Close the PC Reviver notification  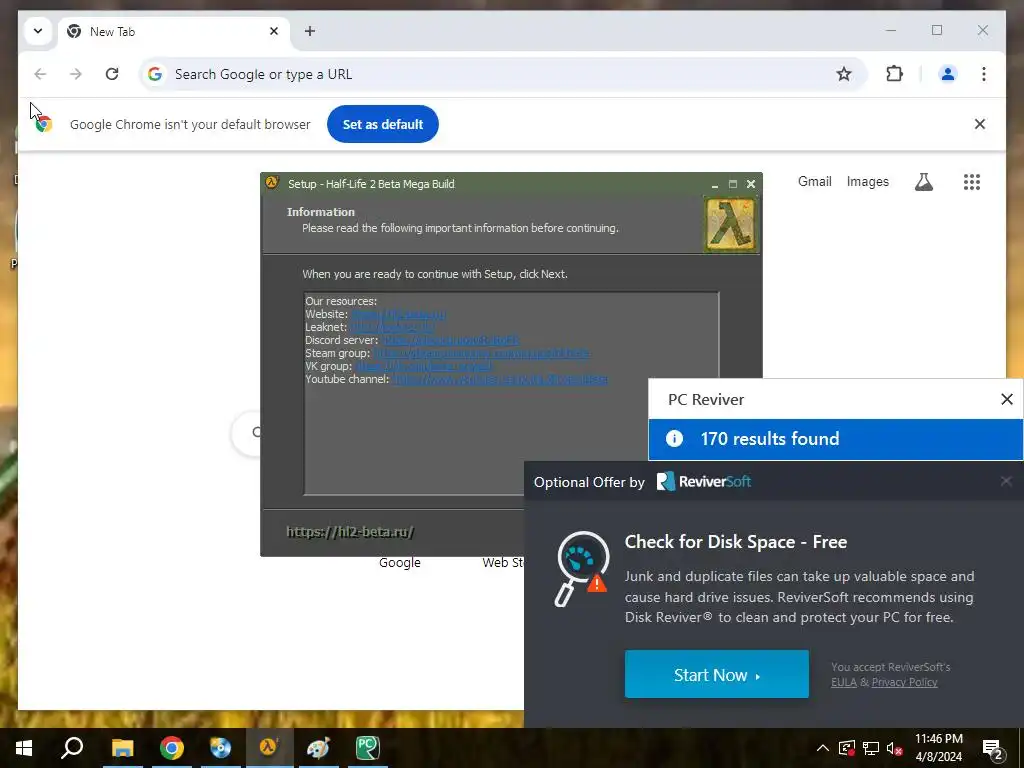pyautogui.click(x=1006, y=399)
